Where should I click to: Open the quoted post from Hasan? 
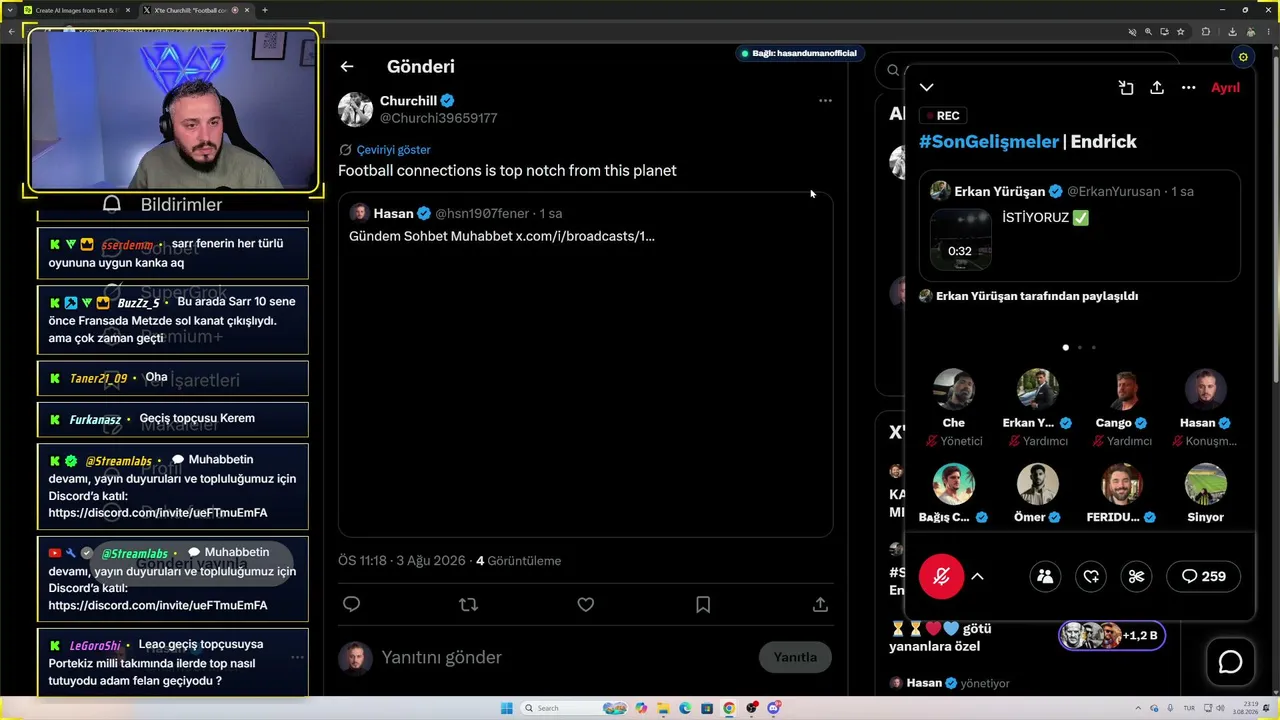[x=585, y=365]
